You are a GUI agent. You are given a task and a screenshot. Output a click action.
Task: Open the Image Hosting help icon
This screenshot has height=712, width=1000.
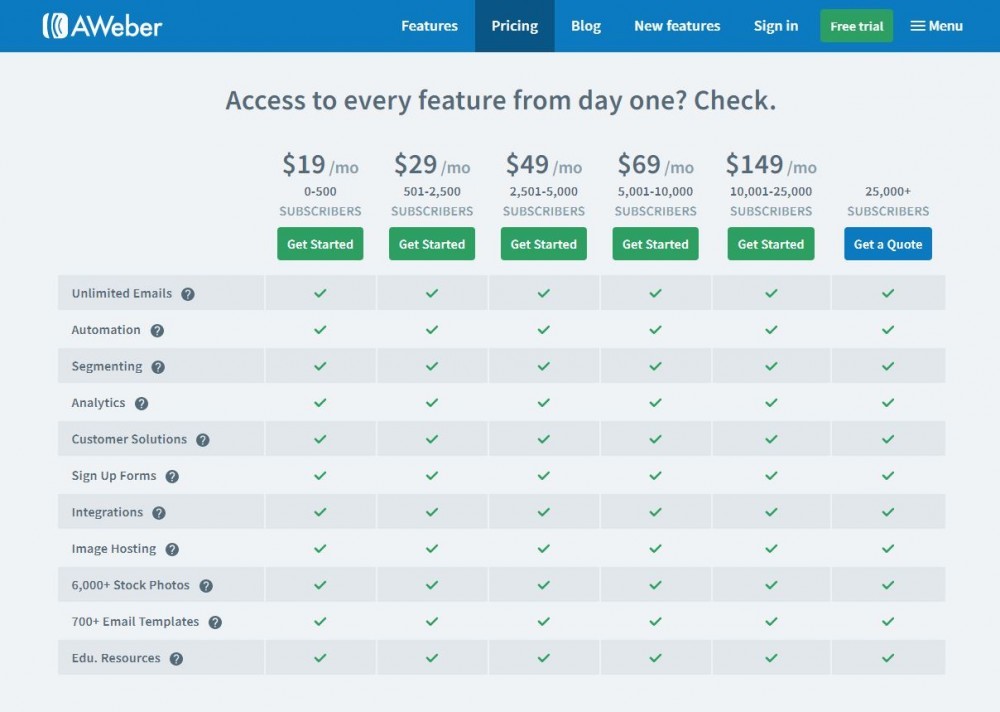tap(171, 549)
